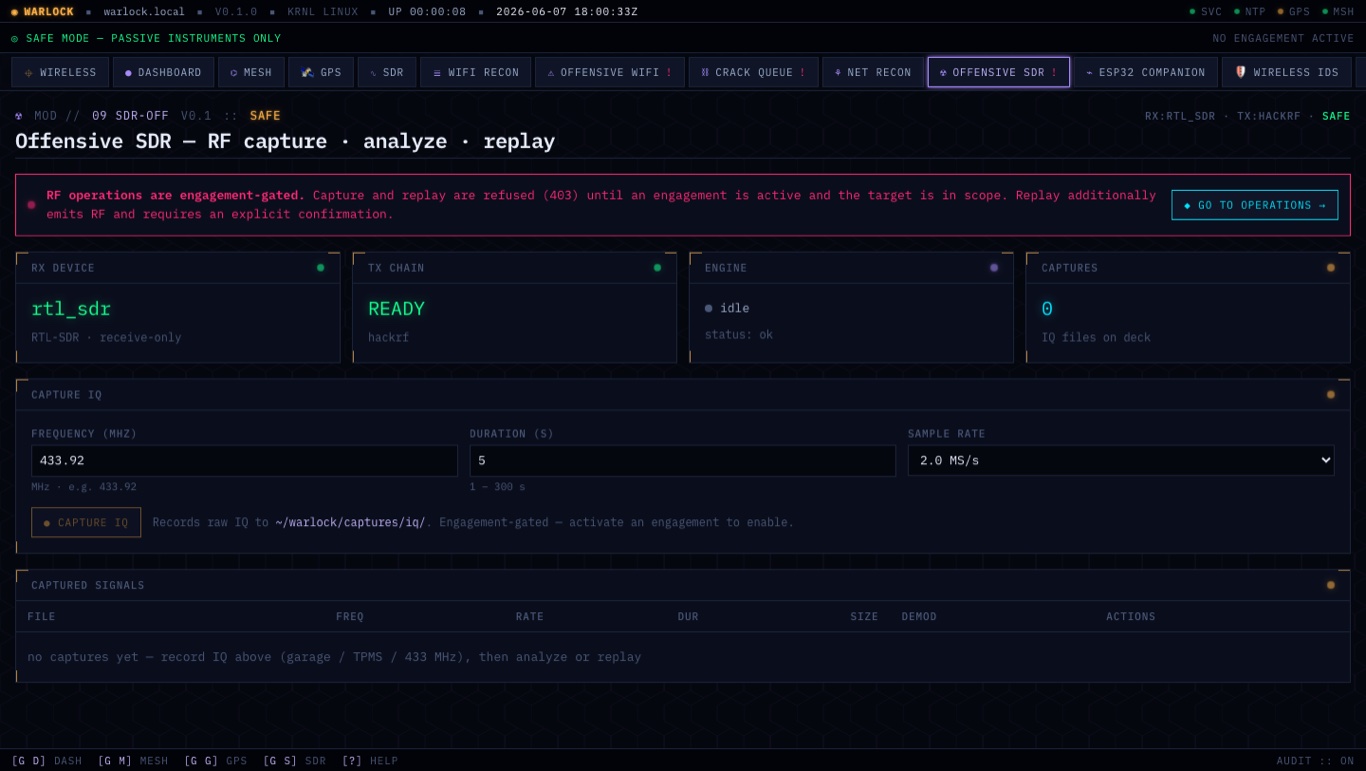The image size is (1366, 771).
Task: Open the Sample Rate dropdown
Action: tap(1121, 460)
